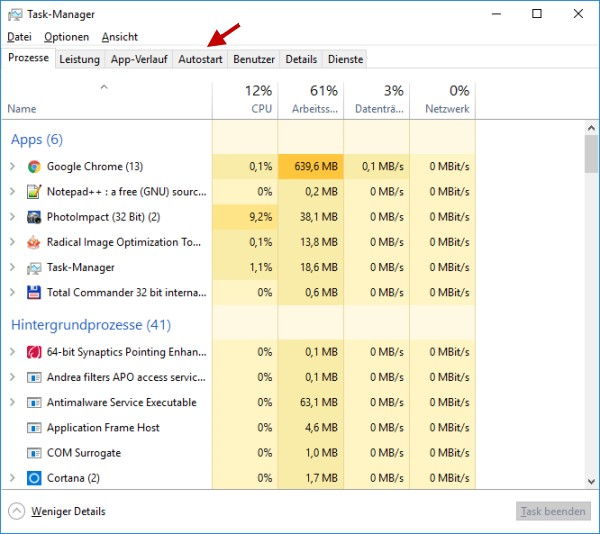This screenshot has width=600, height=534.
Task: Click the Task-Manager row icon
Action: click(x=34, y=268)
